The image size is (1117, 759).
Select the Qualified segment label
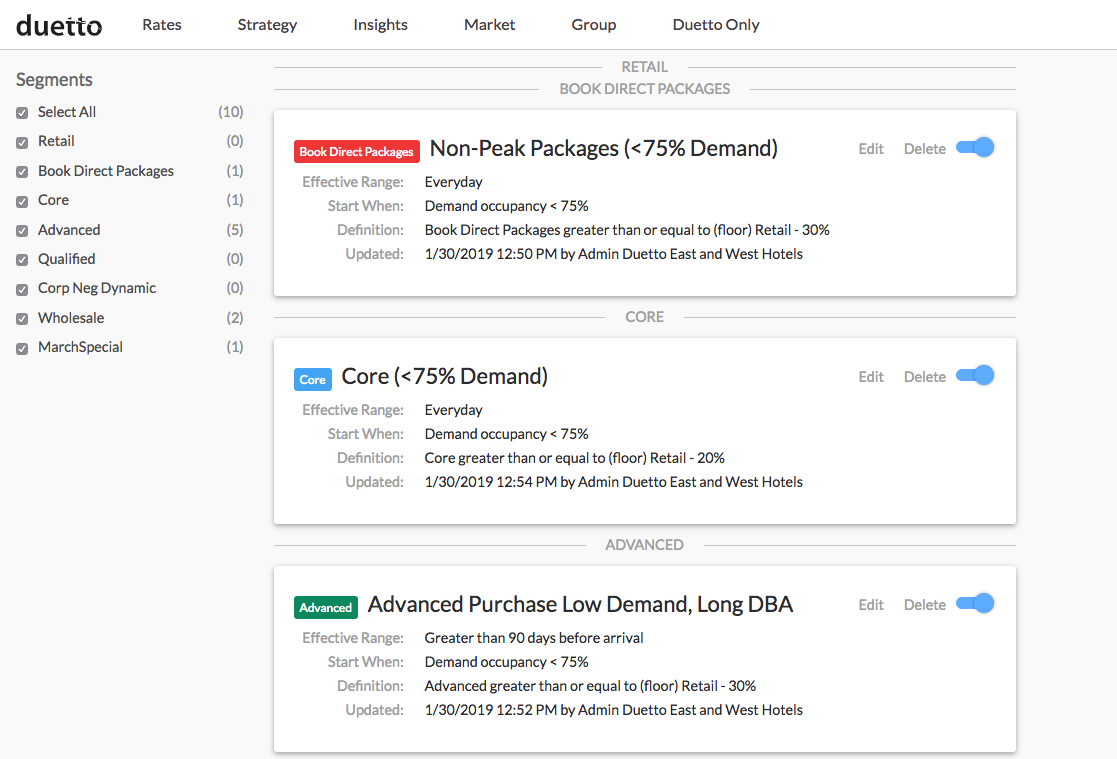(66, 259)
